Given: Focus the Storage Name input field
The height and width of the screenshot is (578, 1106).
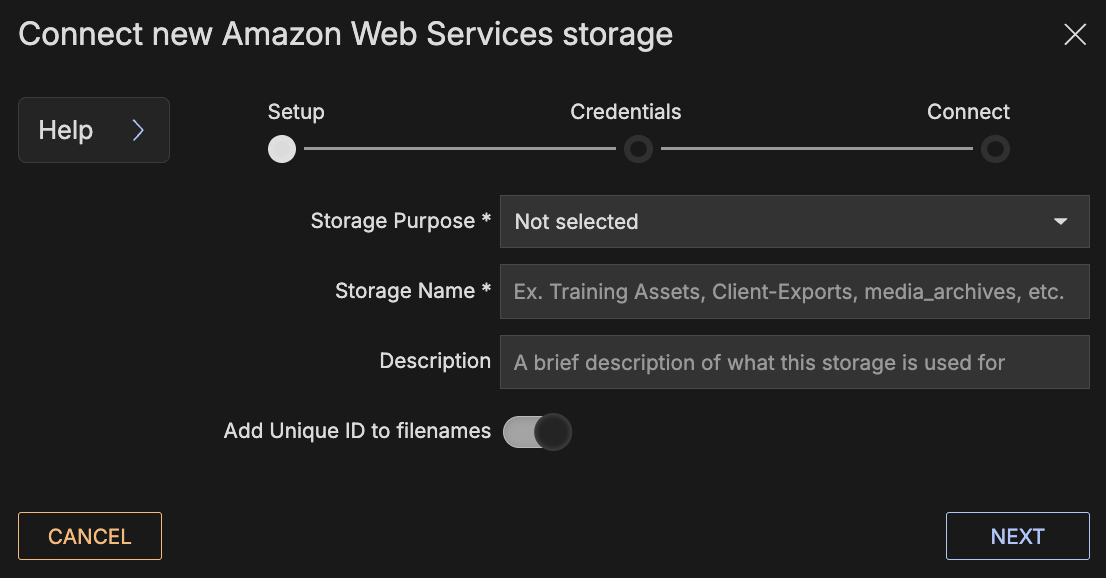Looking at the screenshot, I should (794, 292).
